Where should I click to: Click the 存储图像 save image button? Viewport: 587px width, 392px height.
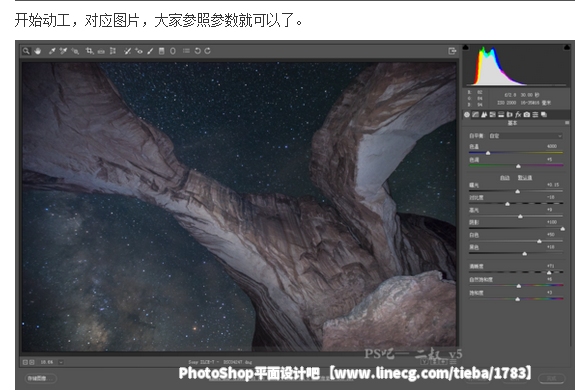coord(40,379)
